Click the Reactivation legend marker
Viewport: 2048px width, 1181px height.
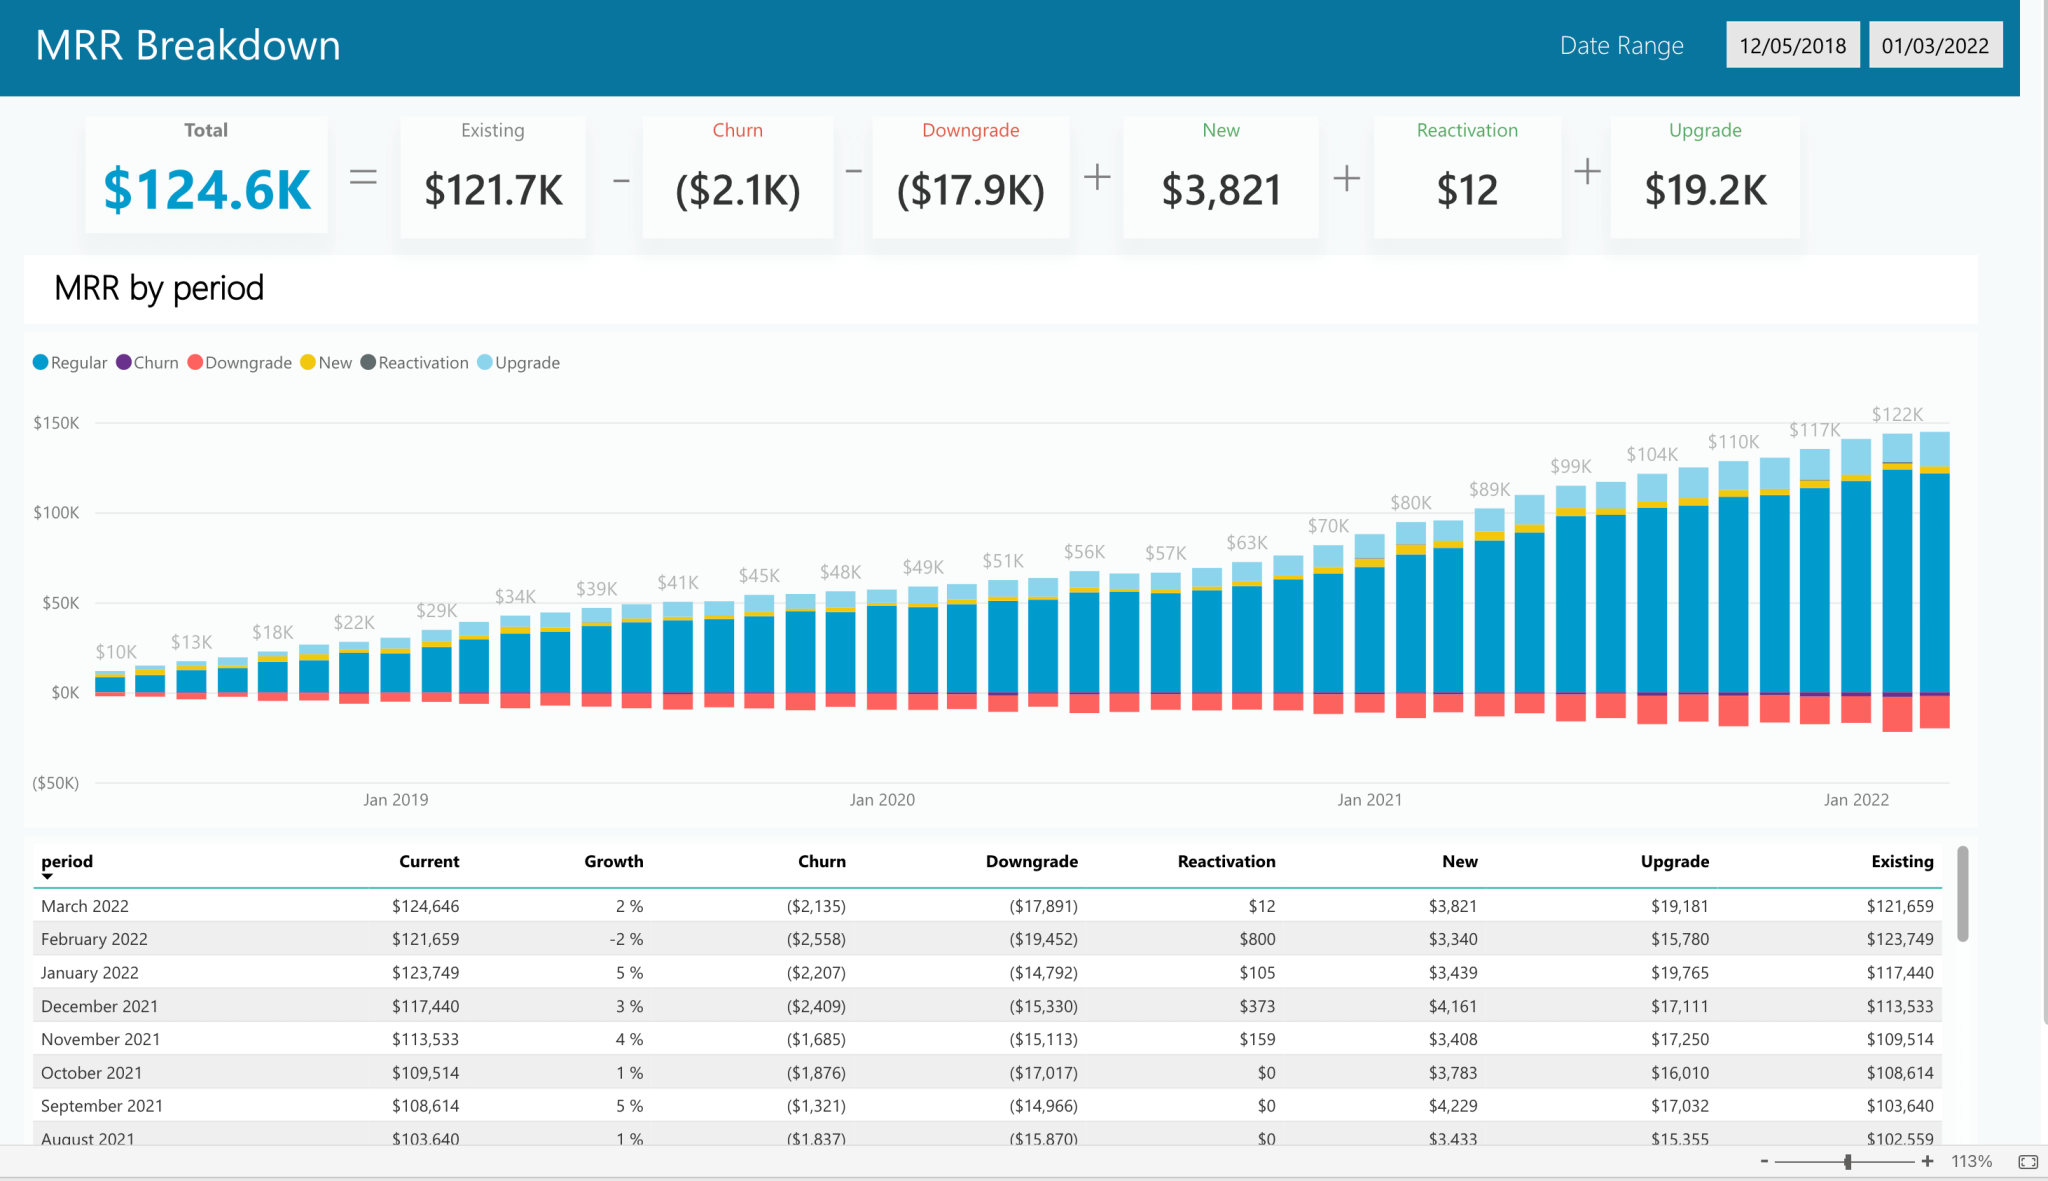(369, 362)
